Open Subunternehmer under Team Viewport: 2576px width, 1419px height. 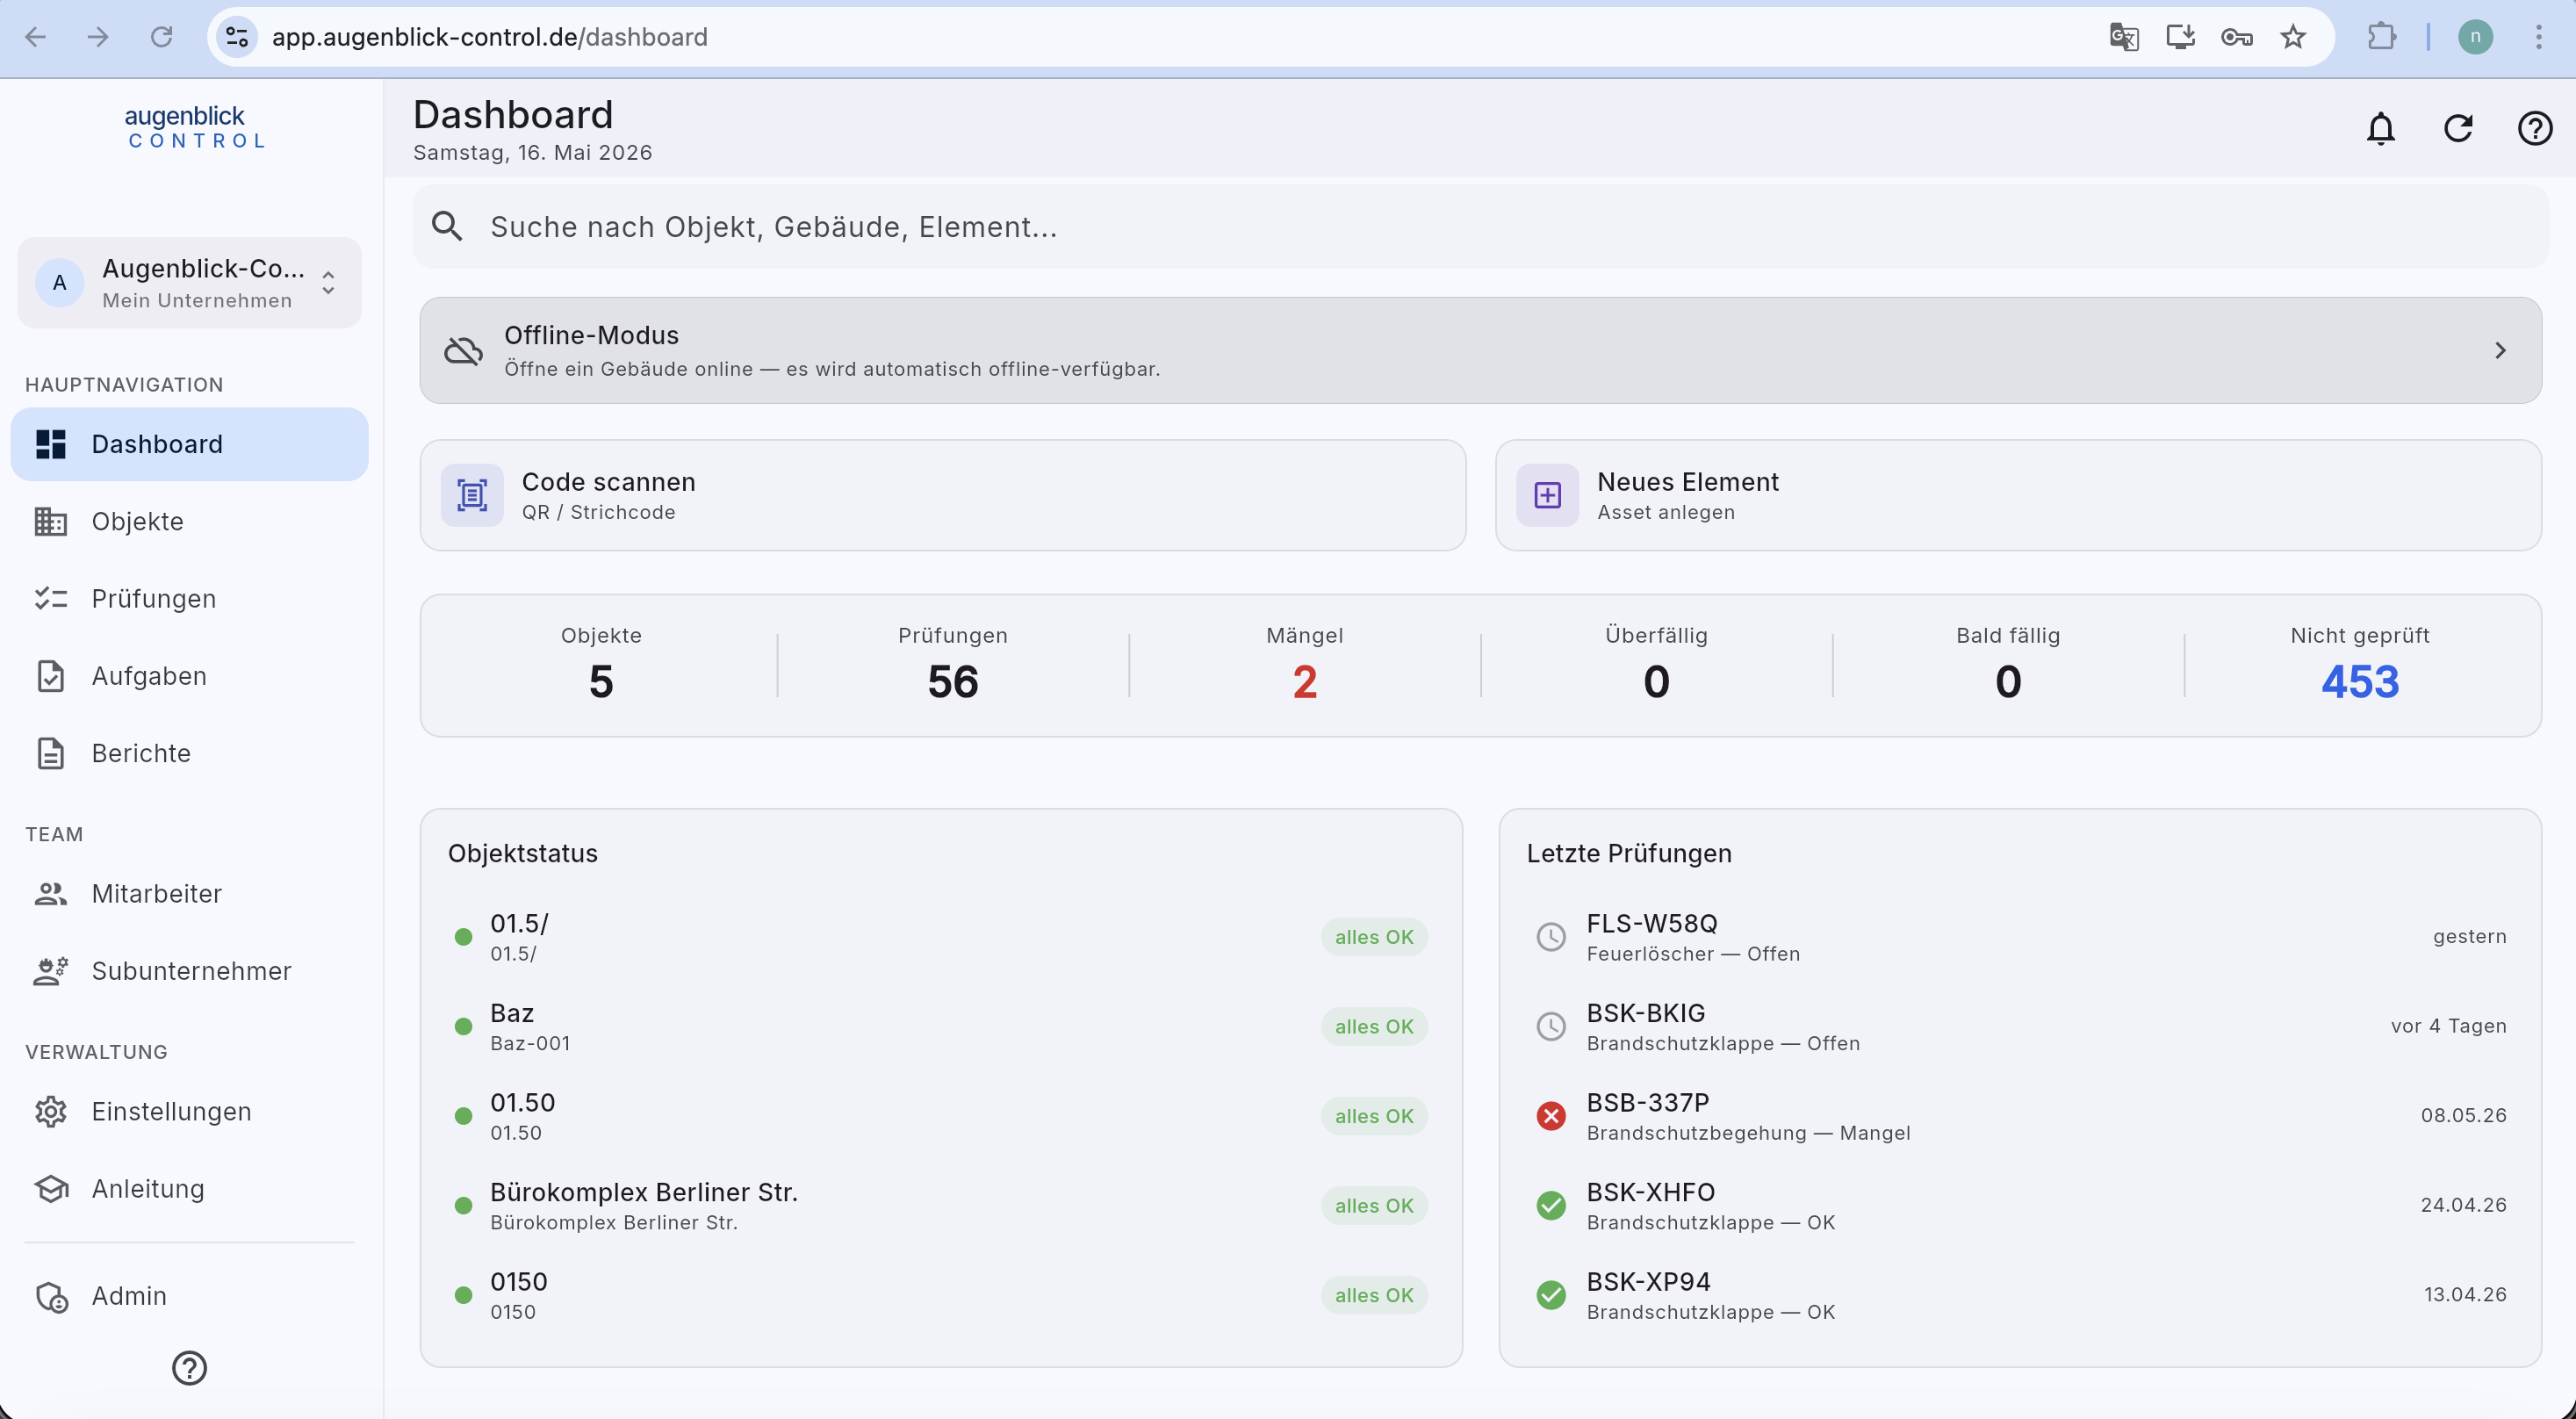(x=189, y=971)
